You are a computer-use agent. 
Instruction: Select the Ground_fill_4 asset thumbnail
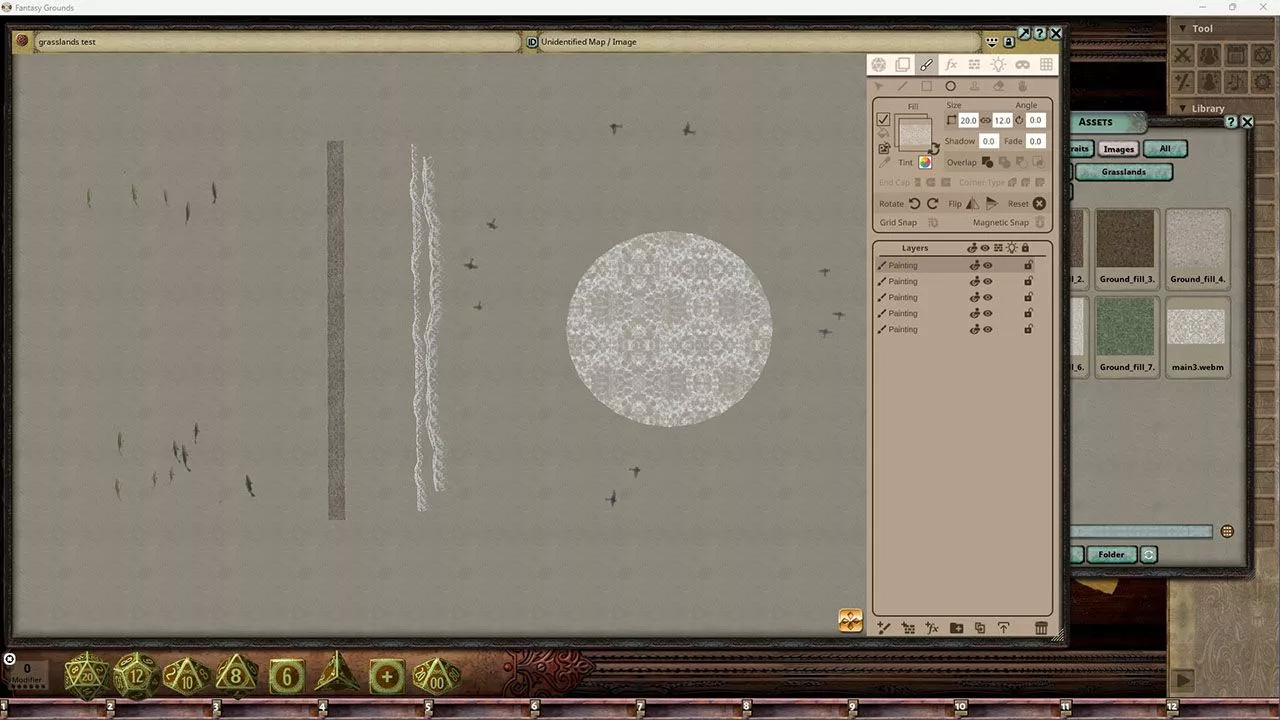click(1197, 240)
